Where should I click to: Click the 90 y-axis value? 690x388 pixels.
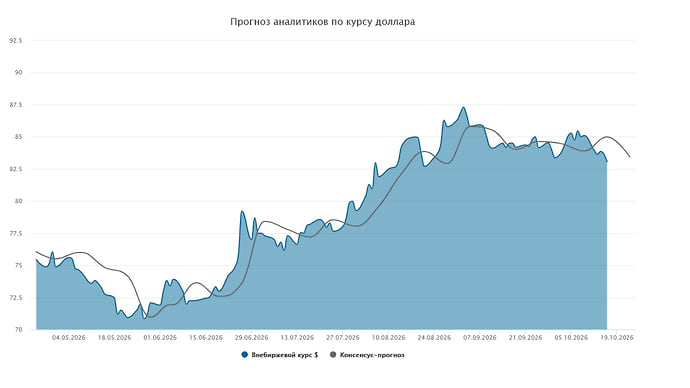coord(19,73)
